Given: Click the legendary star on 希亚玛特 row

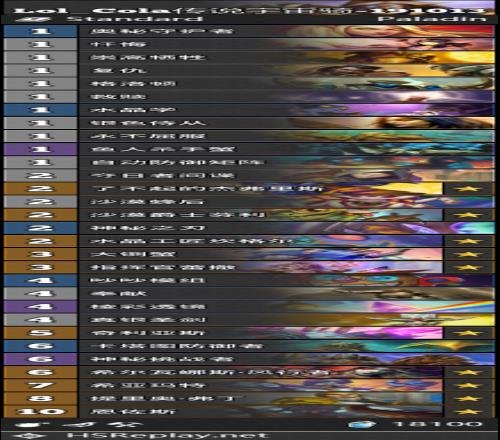Looking at the screenshot, I should click(468, 385).
